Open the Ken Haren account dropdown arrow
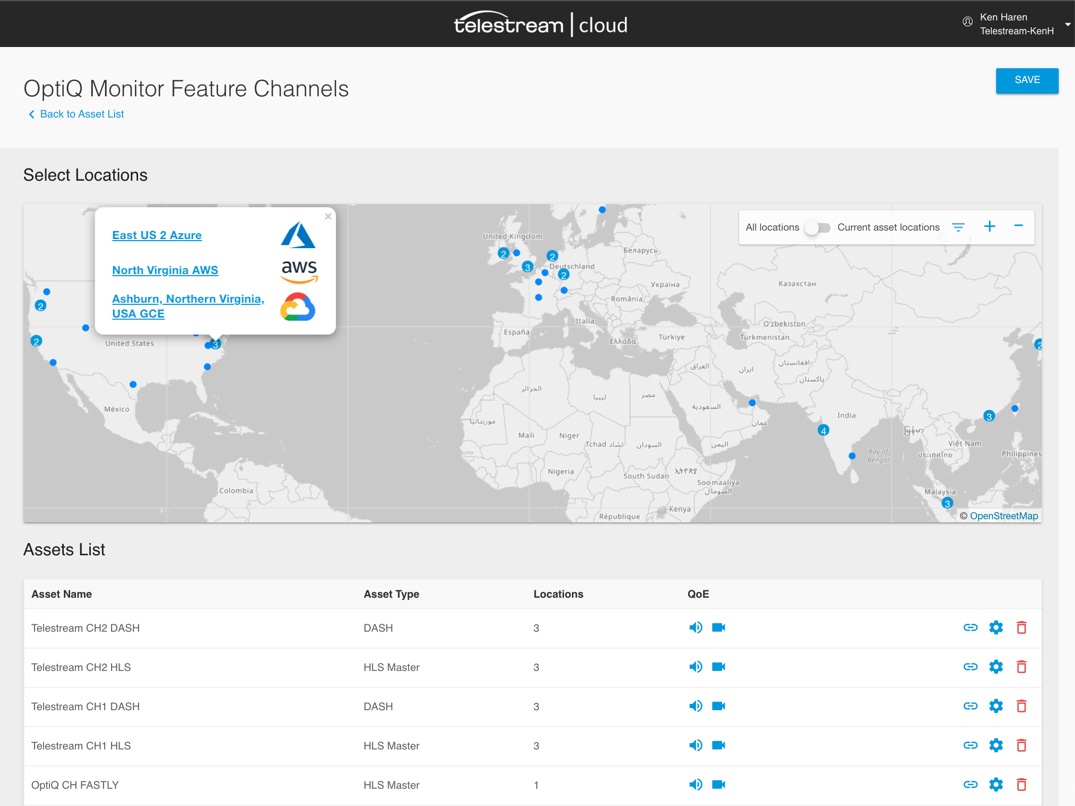Image resolution: width=1075 pixels, height=806 pixels. pos(1067,25)
